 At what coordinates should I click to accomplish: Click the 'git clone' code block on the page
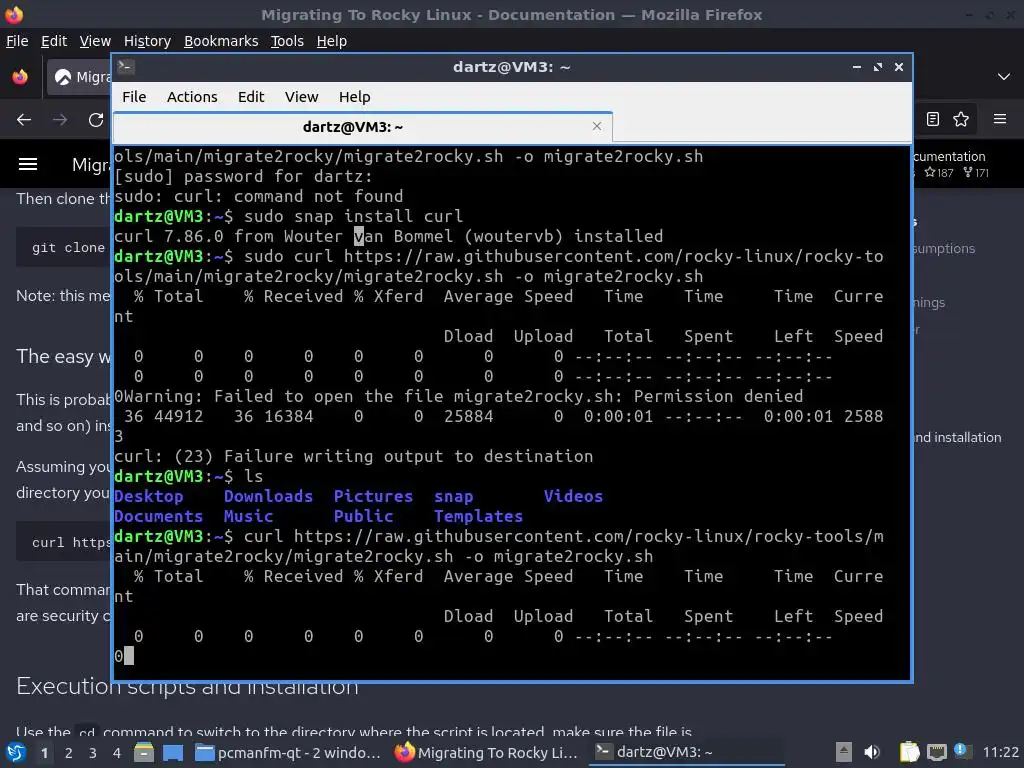[63, 248]
